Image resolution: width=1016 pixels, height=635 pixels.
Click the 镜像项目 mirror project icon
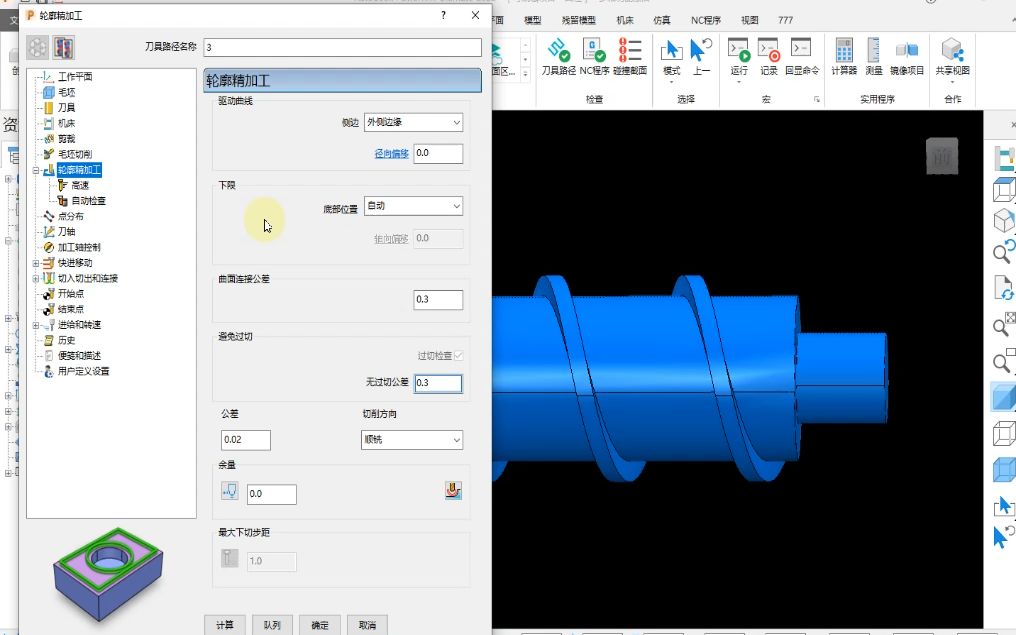(x=906, y=50)
